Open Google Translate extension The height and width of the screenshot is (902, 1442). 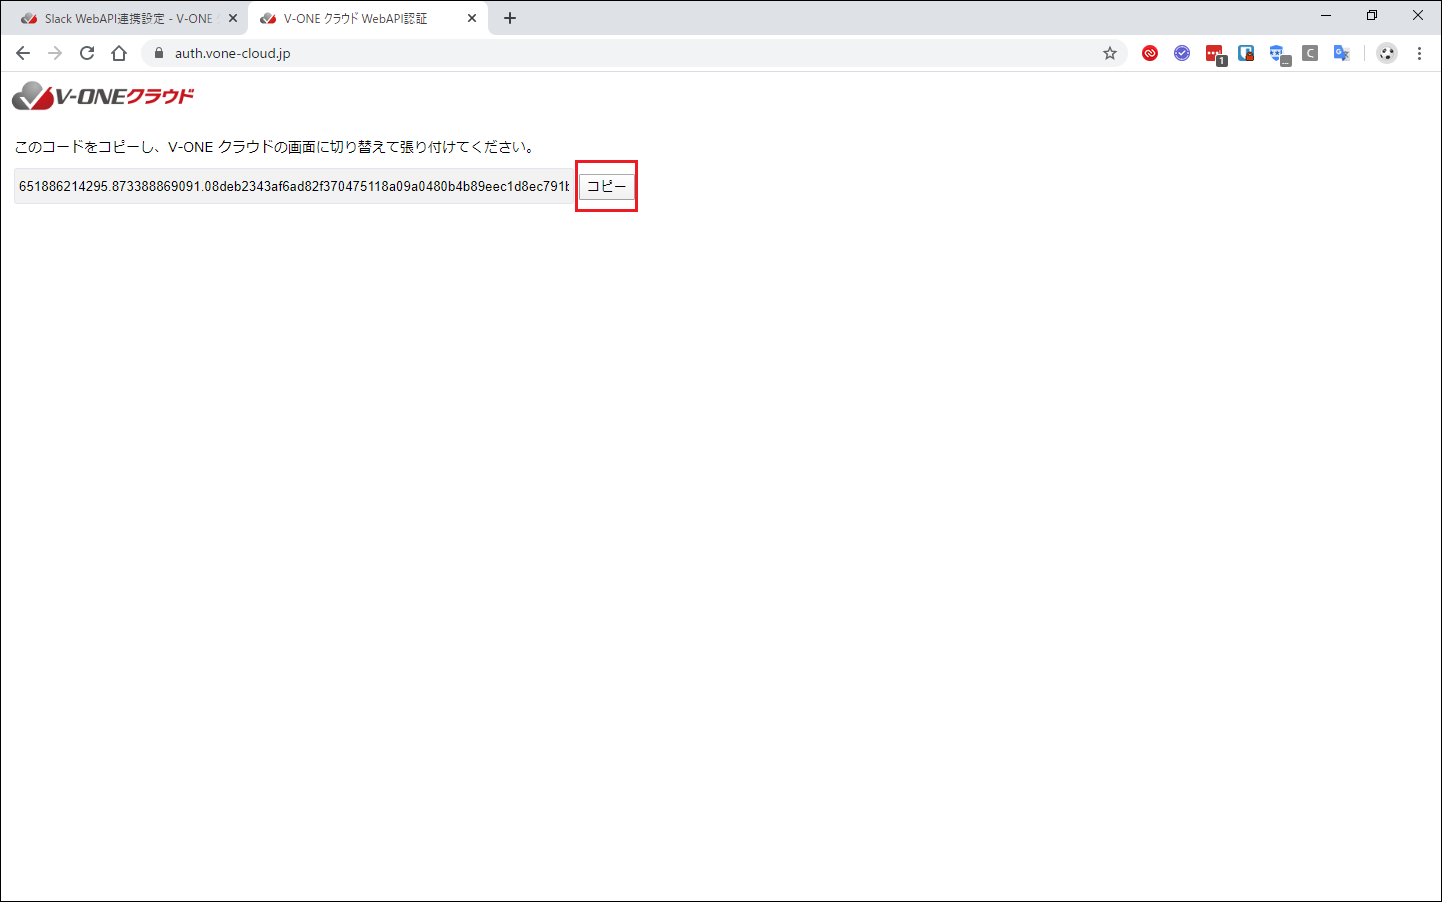pos(1342,53)
